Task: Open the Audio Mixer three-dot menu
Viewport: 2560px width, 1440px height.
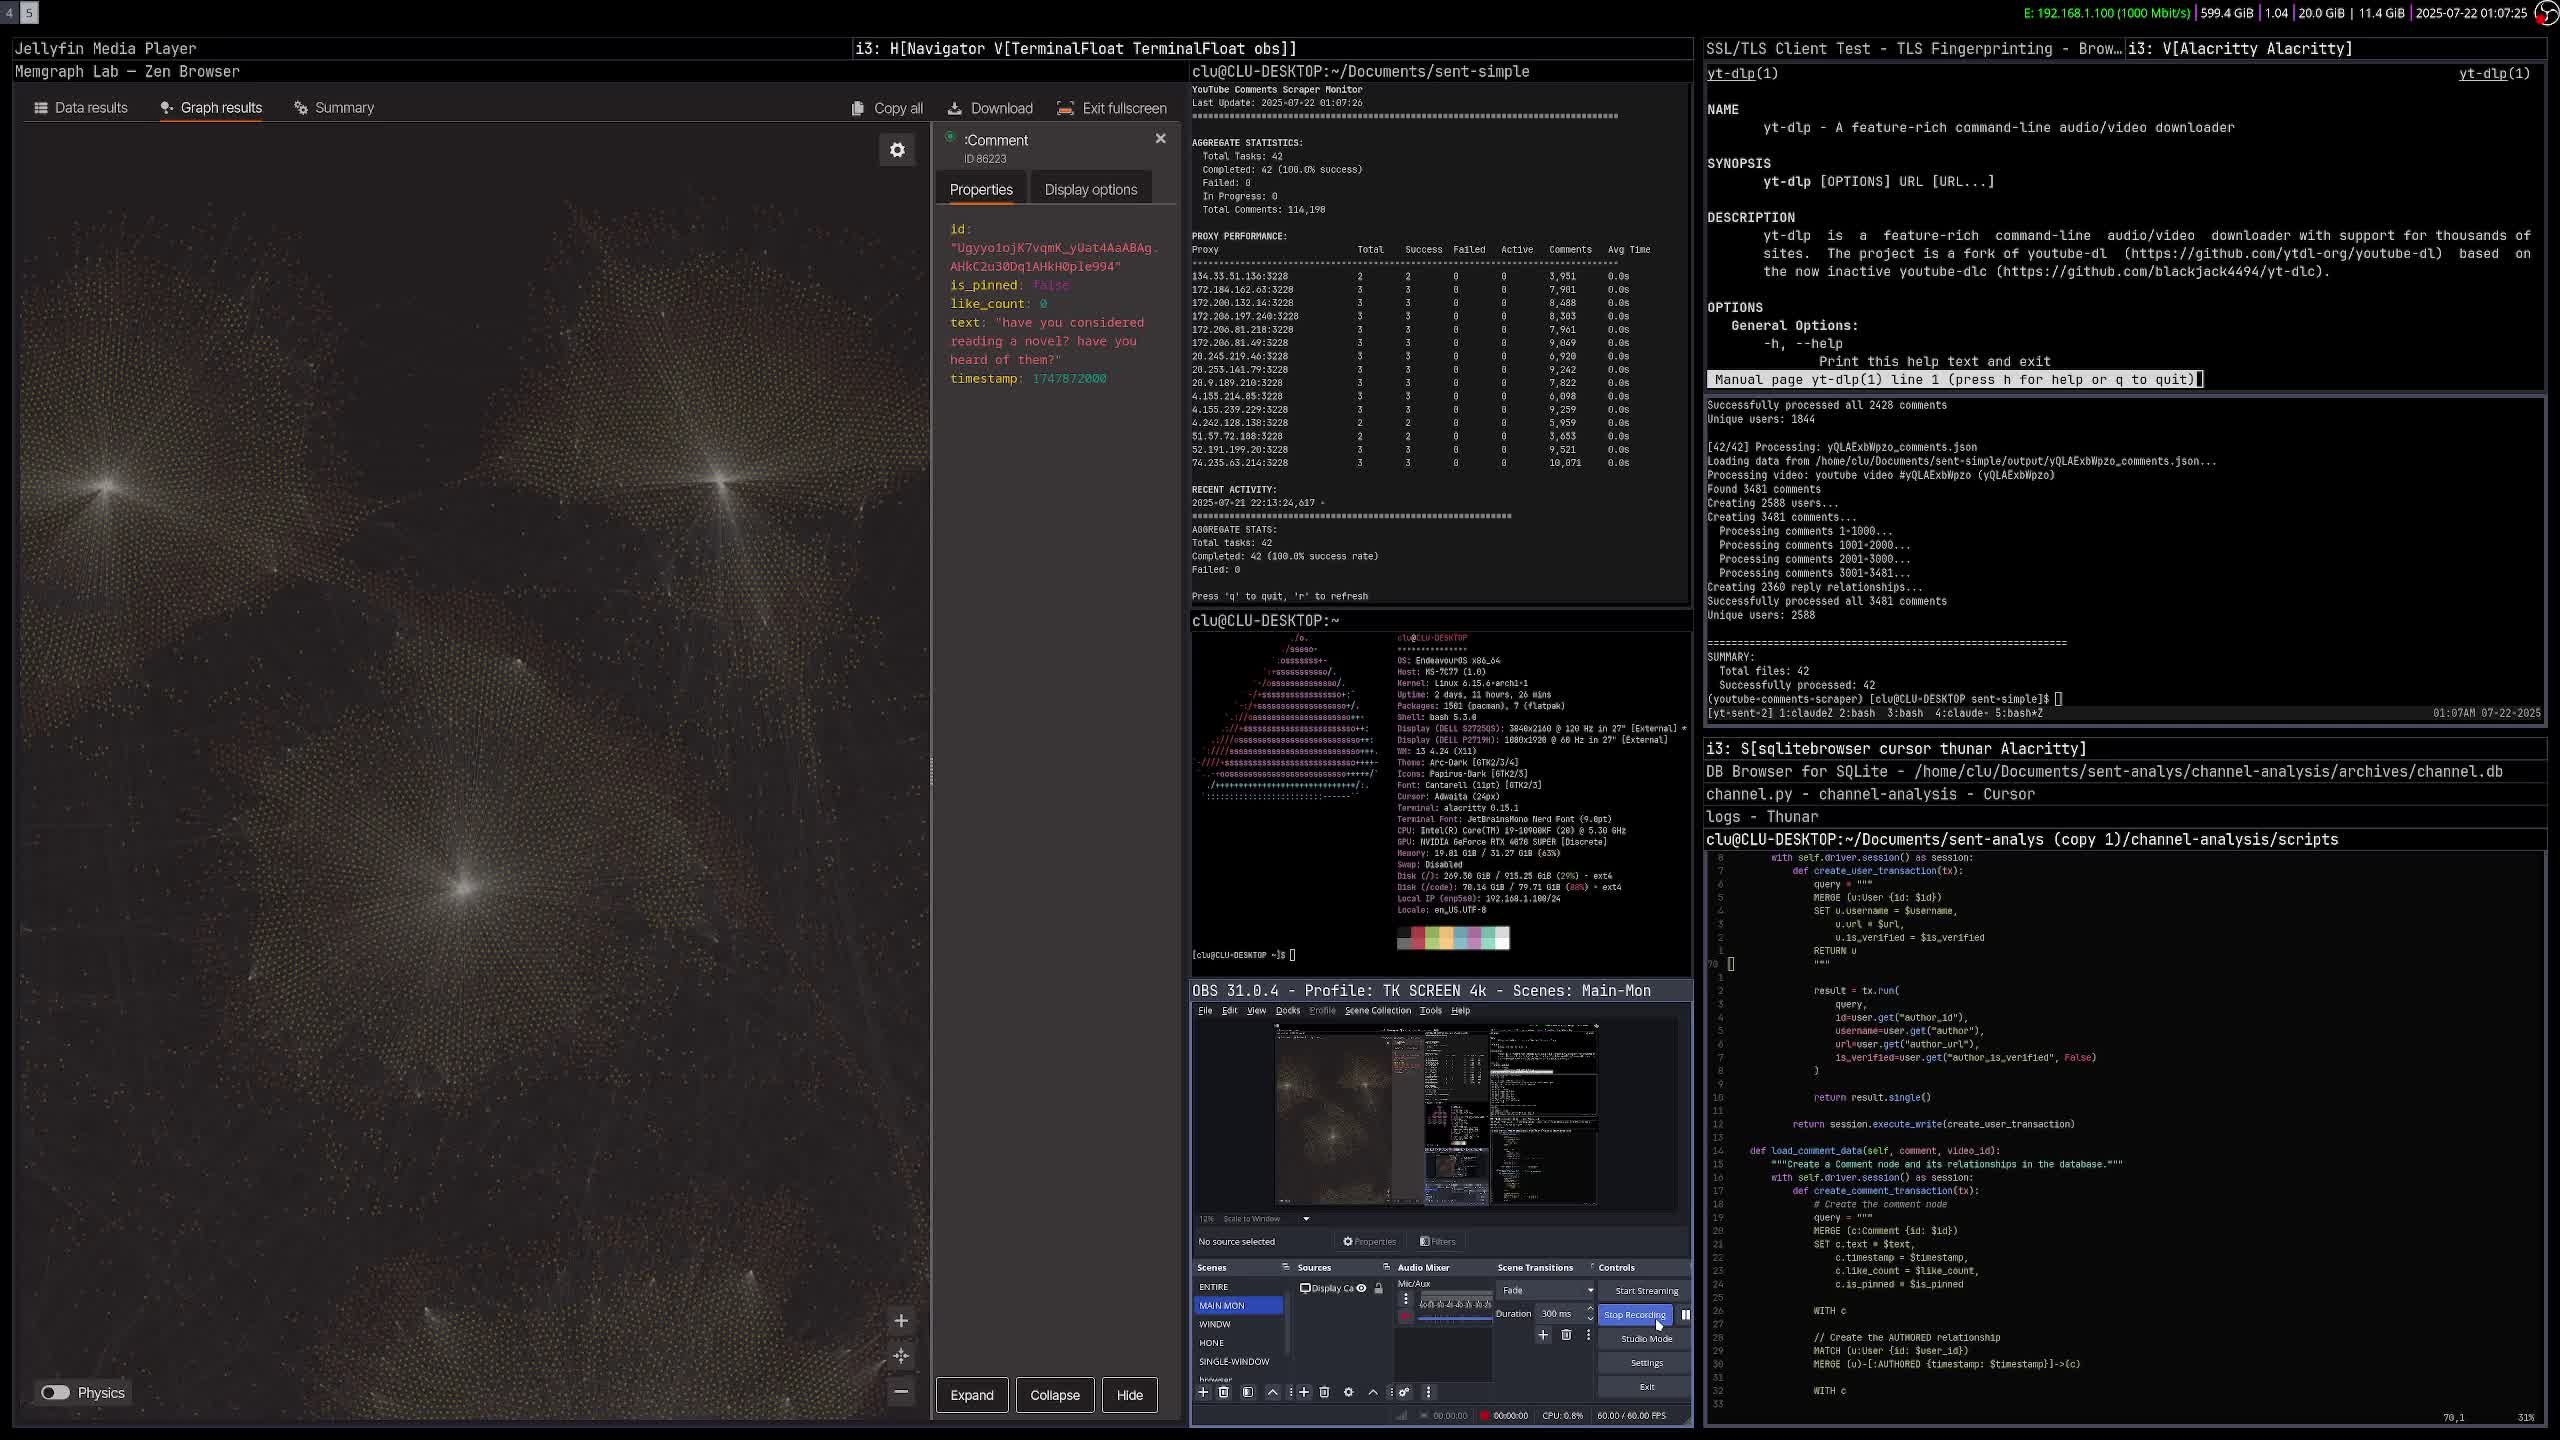Action: (x=1428, y=1392)
